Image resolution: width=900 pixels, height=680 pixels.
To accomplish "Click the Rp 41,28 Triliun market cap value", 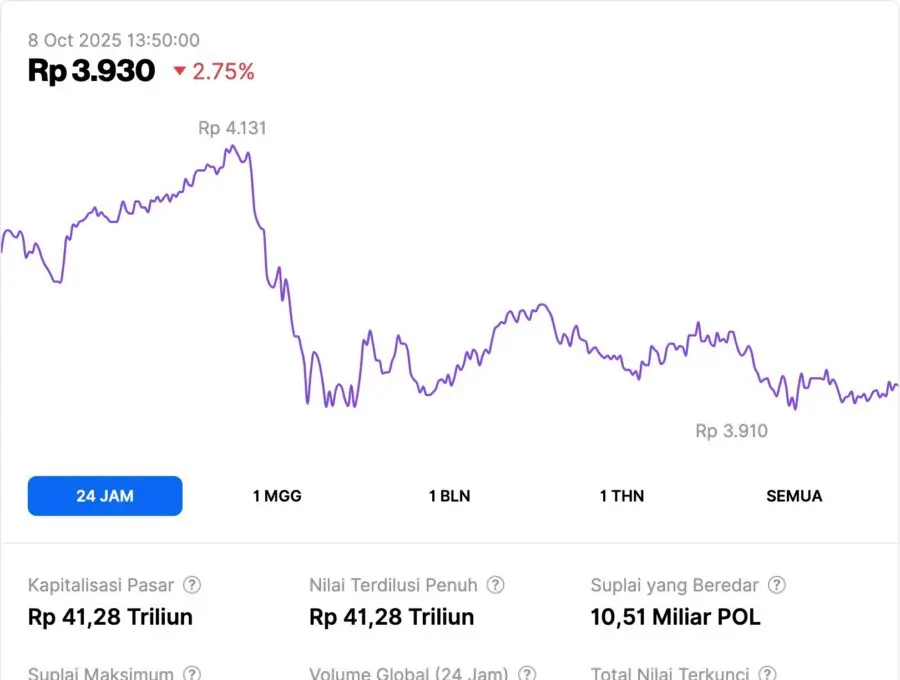I will coord(110,617).
